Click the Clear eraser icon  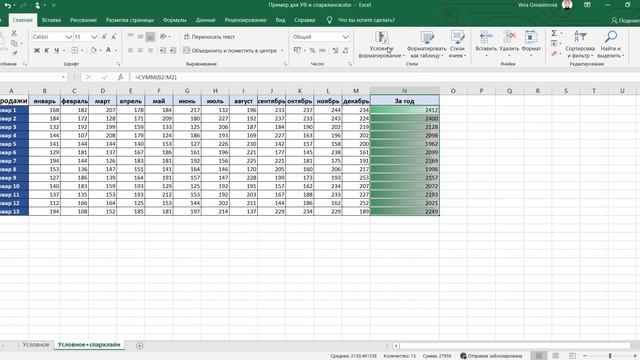click(554, 53)
